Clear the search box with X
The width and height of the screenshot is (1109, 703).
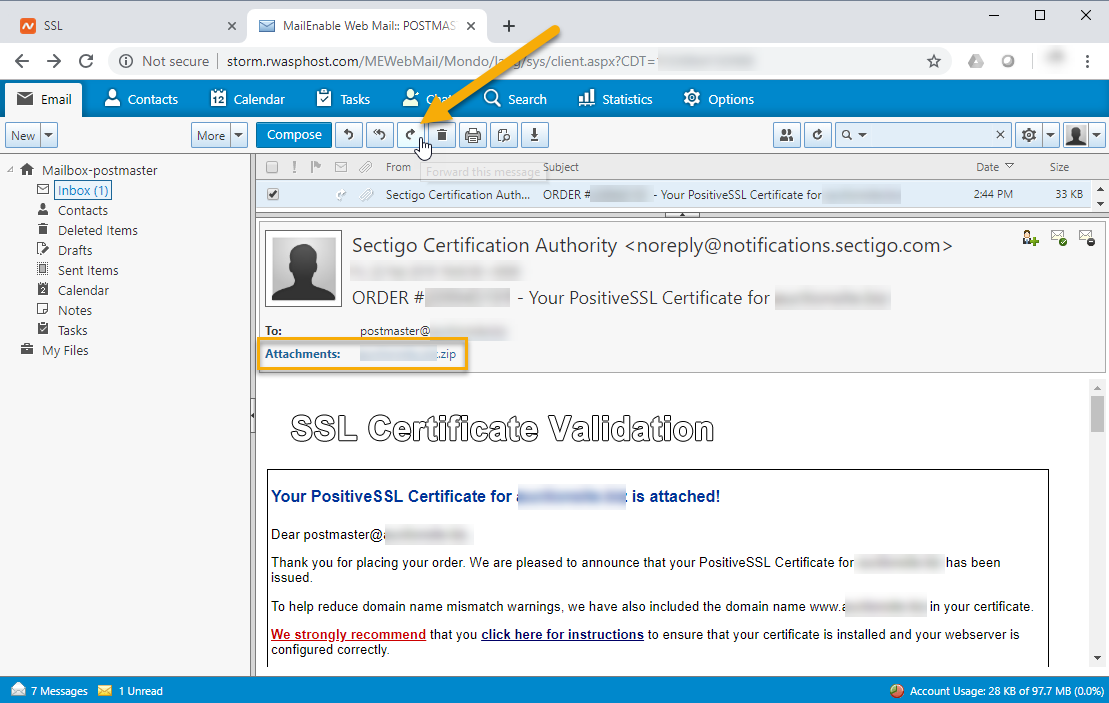click(x=1000, y=134)
